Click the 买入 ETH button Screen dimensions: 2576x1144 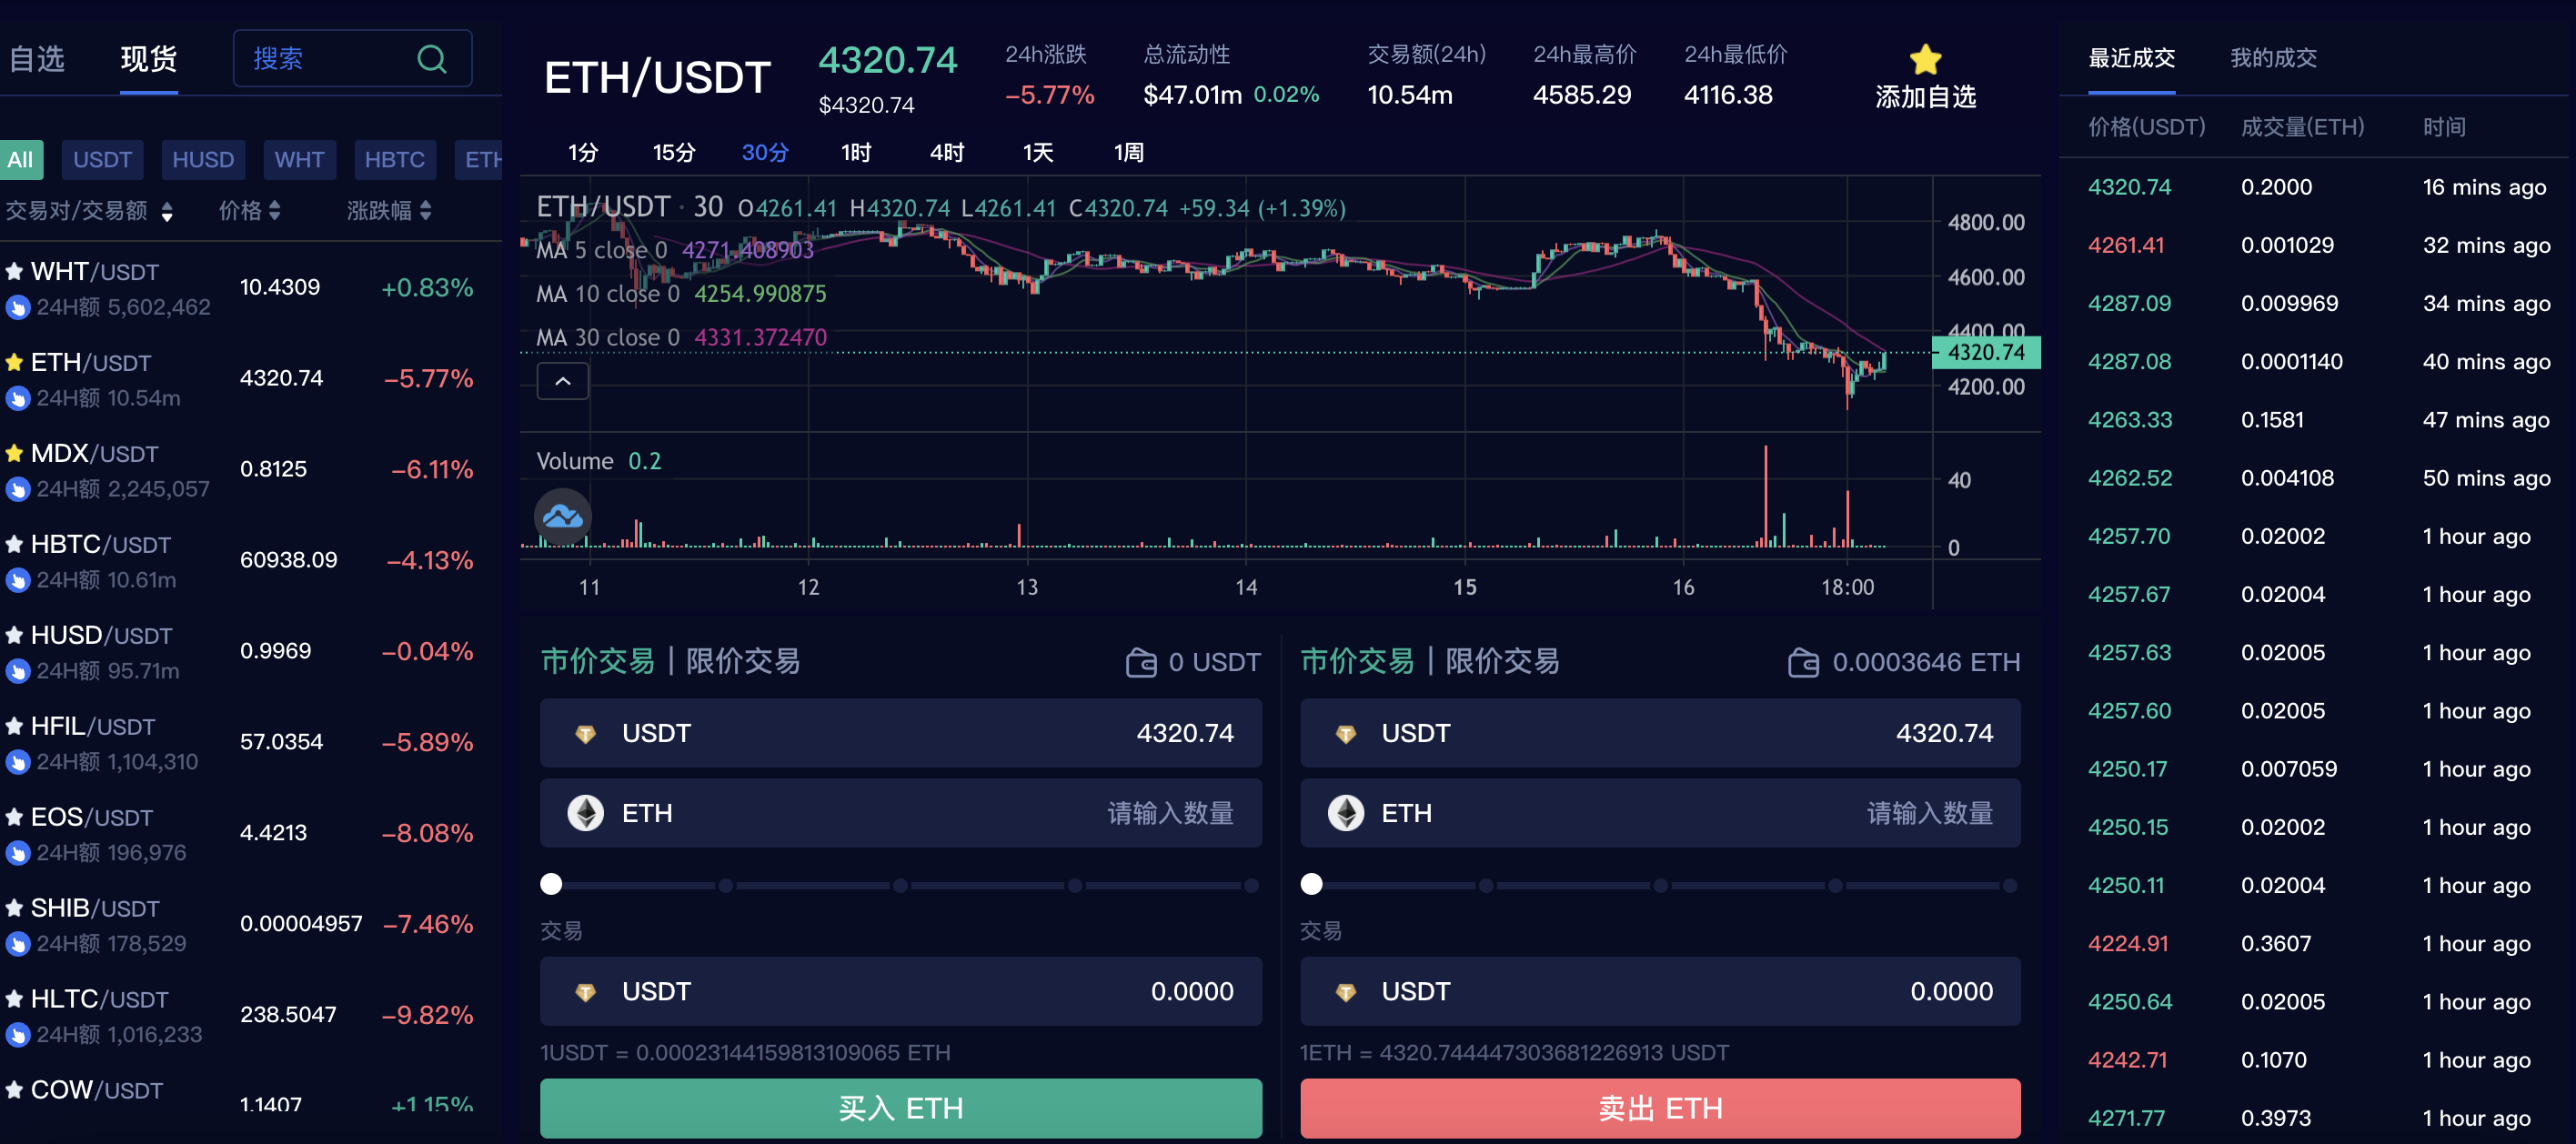pos(901,1108)
